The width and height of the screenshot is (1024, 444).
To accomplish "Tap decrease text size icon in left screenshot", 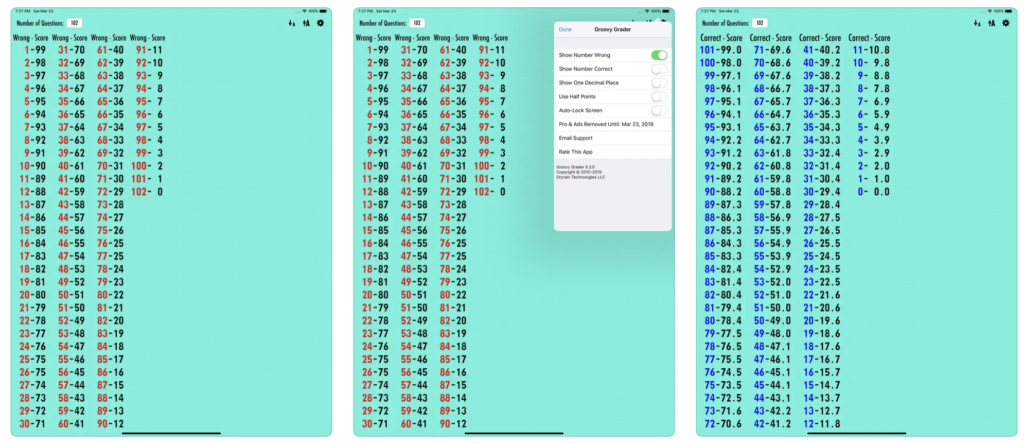I will [292, 22].
